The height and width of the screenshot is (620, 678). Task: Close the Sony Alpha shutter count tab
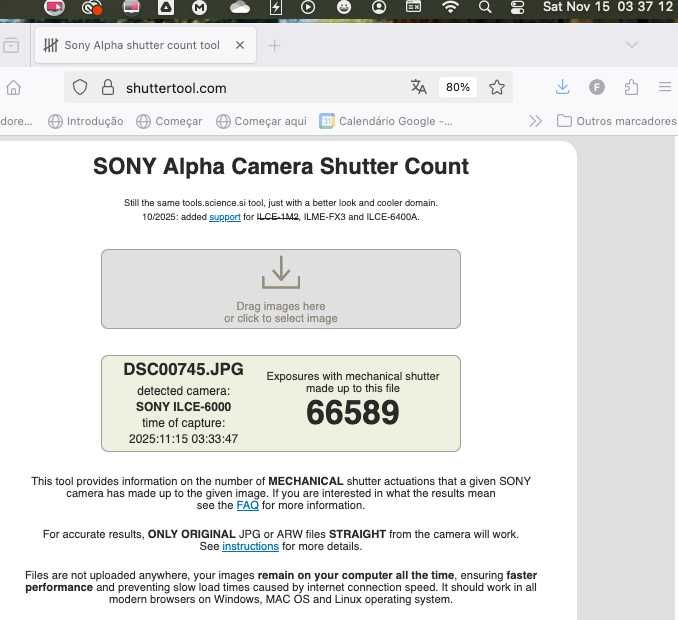[240, 45]
